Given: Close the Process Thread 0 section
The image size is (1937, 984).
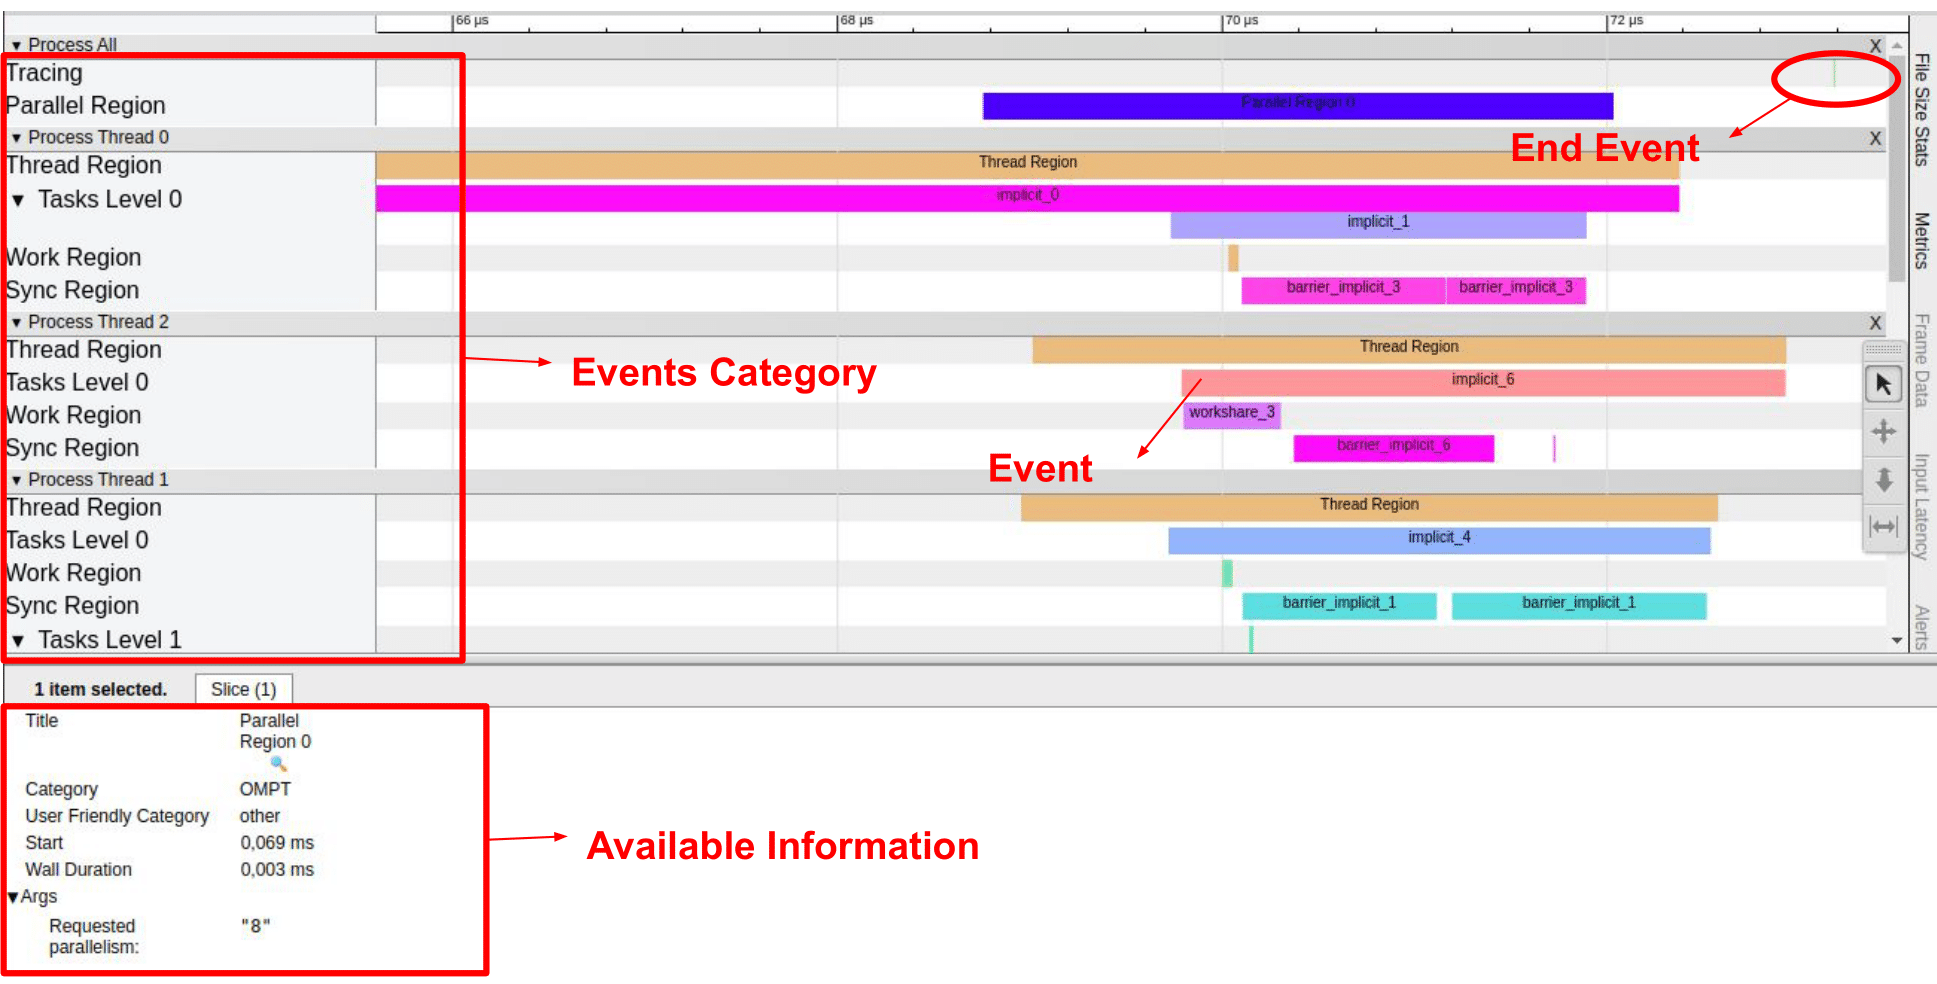Looking at the screenshot, I should [1875, 139].
